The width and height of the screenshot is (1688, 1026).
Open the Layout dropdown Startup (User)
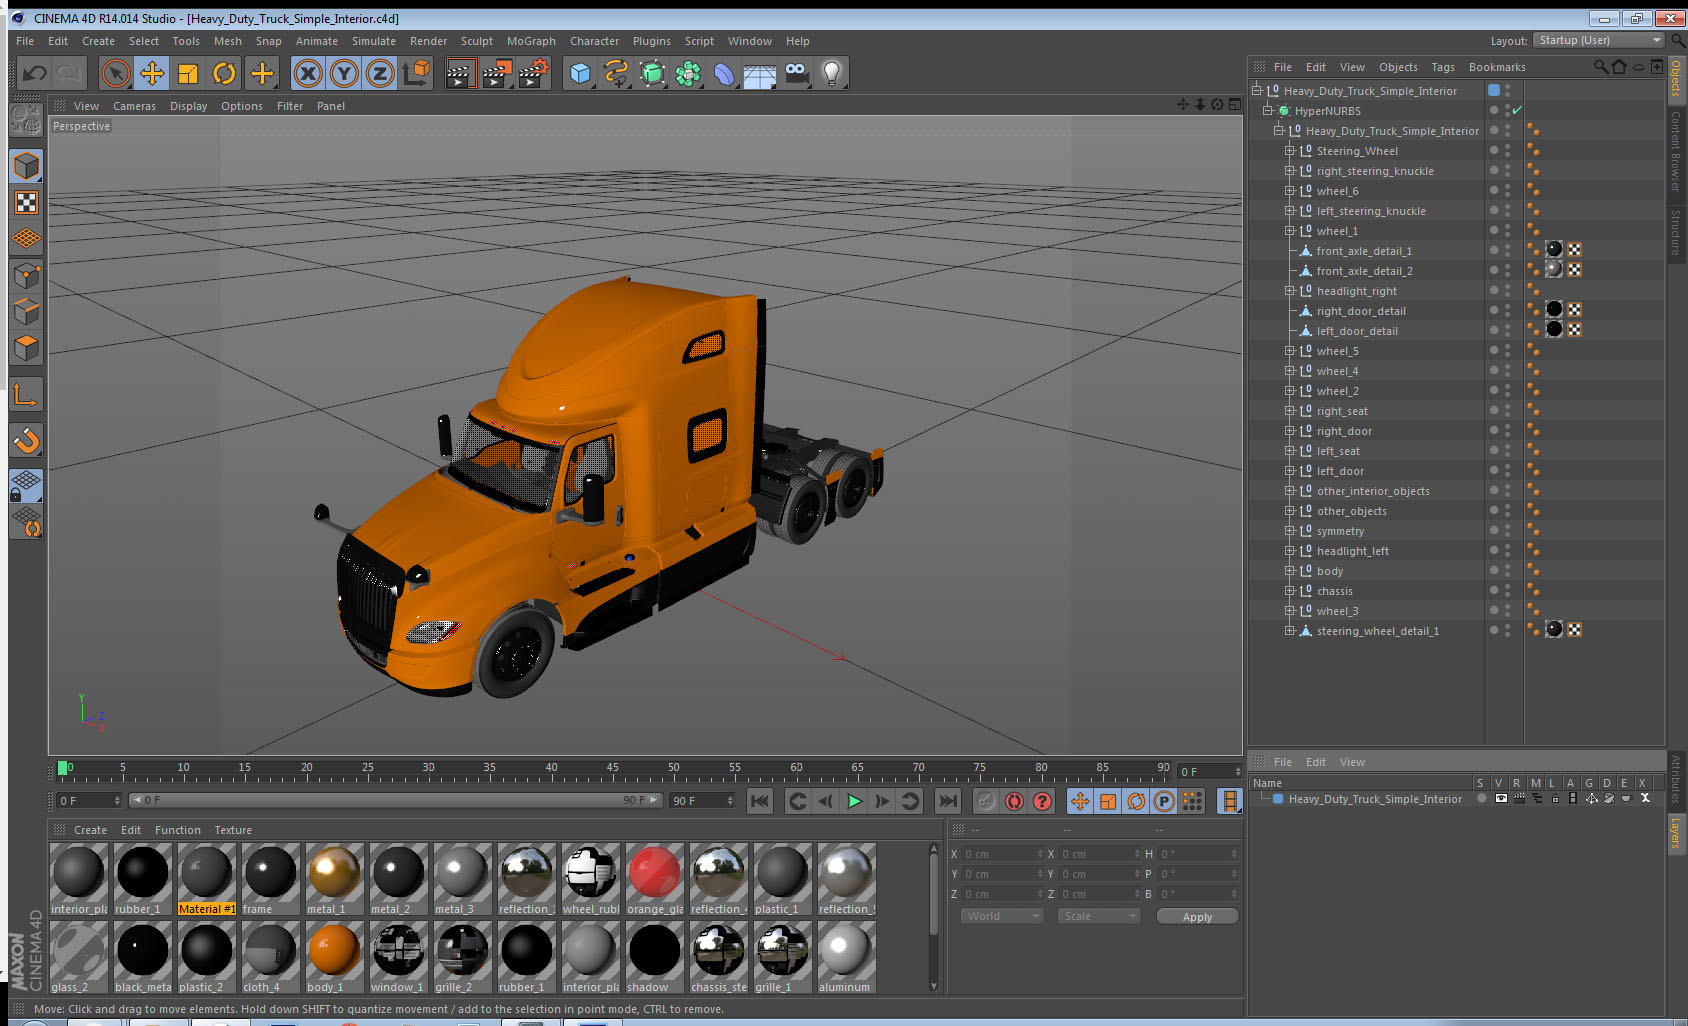[1599, 40]
